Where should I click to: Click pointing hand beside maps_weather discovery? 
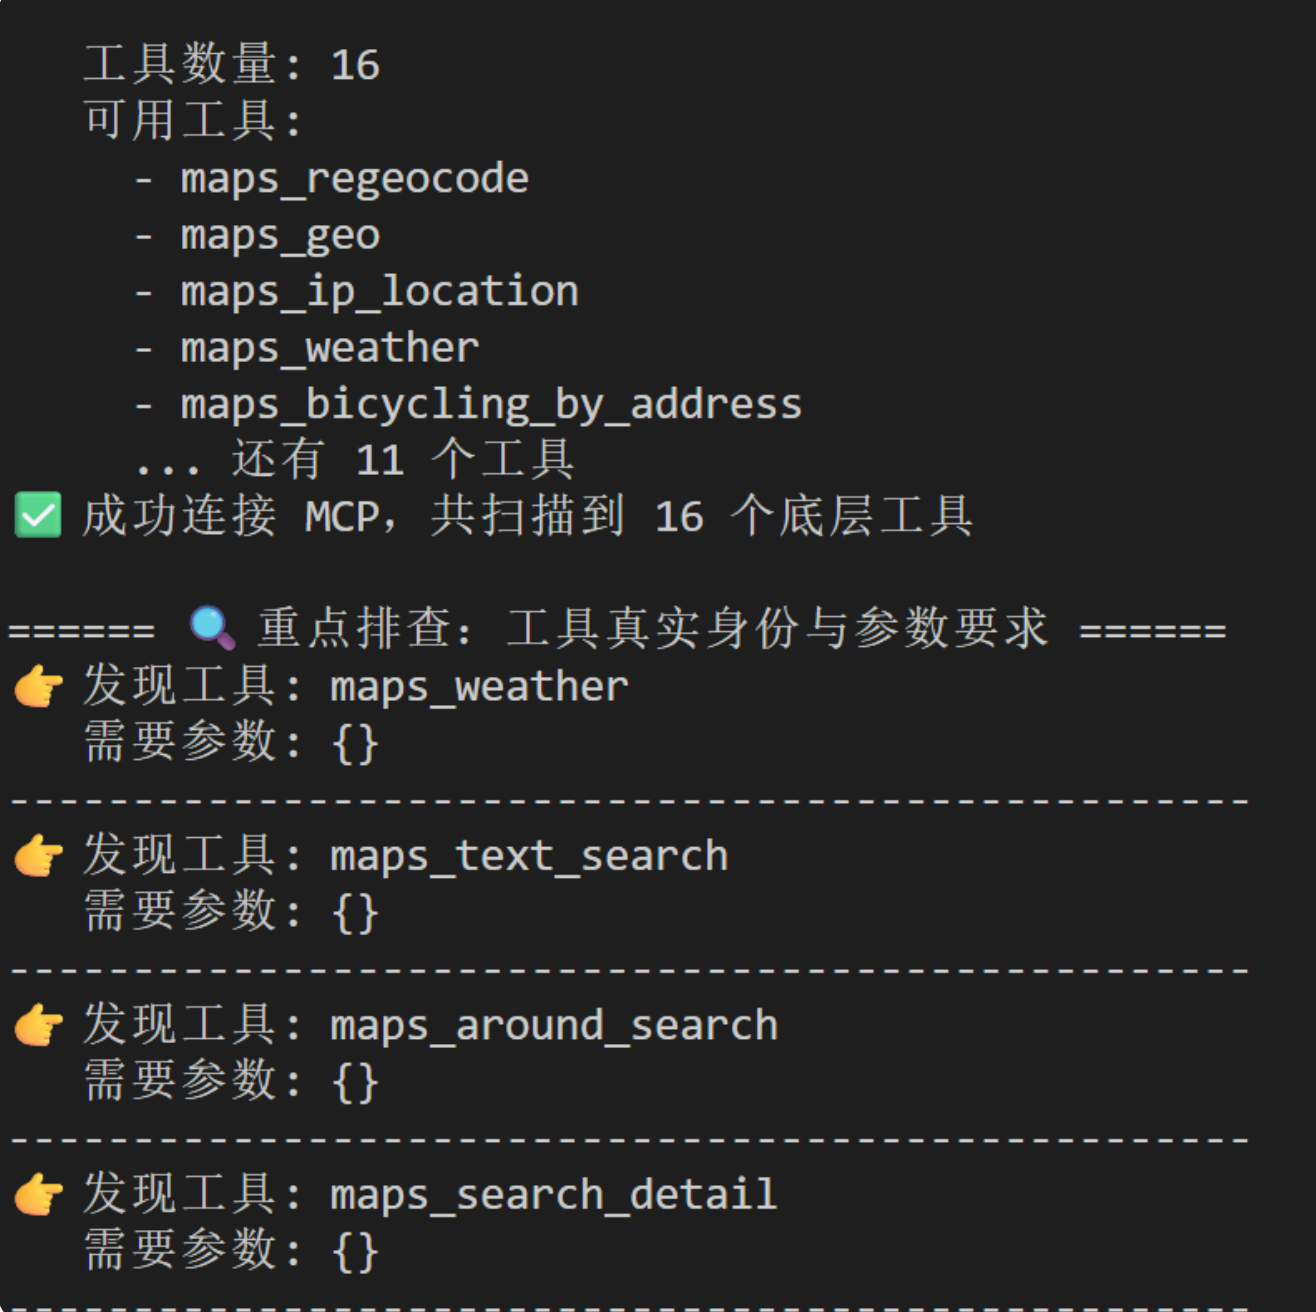tap(39, 686)
